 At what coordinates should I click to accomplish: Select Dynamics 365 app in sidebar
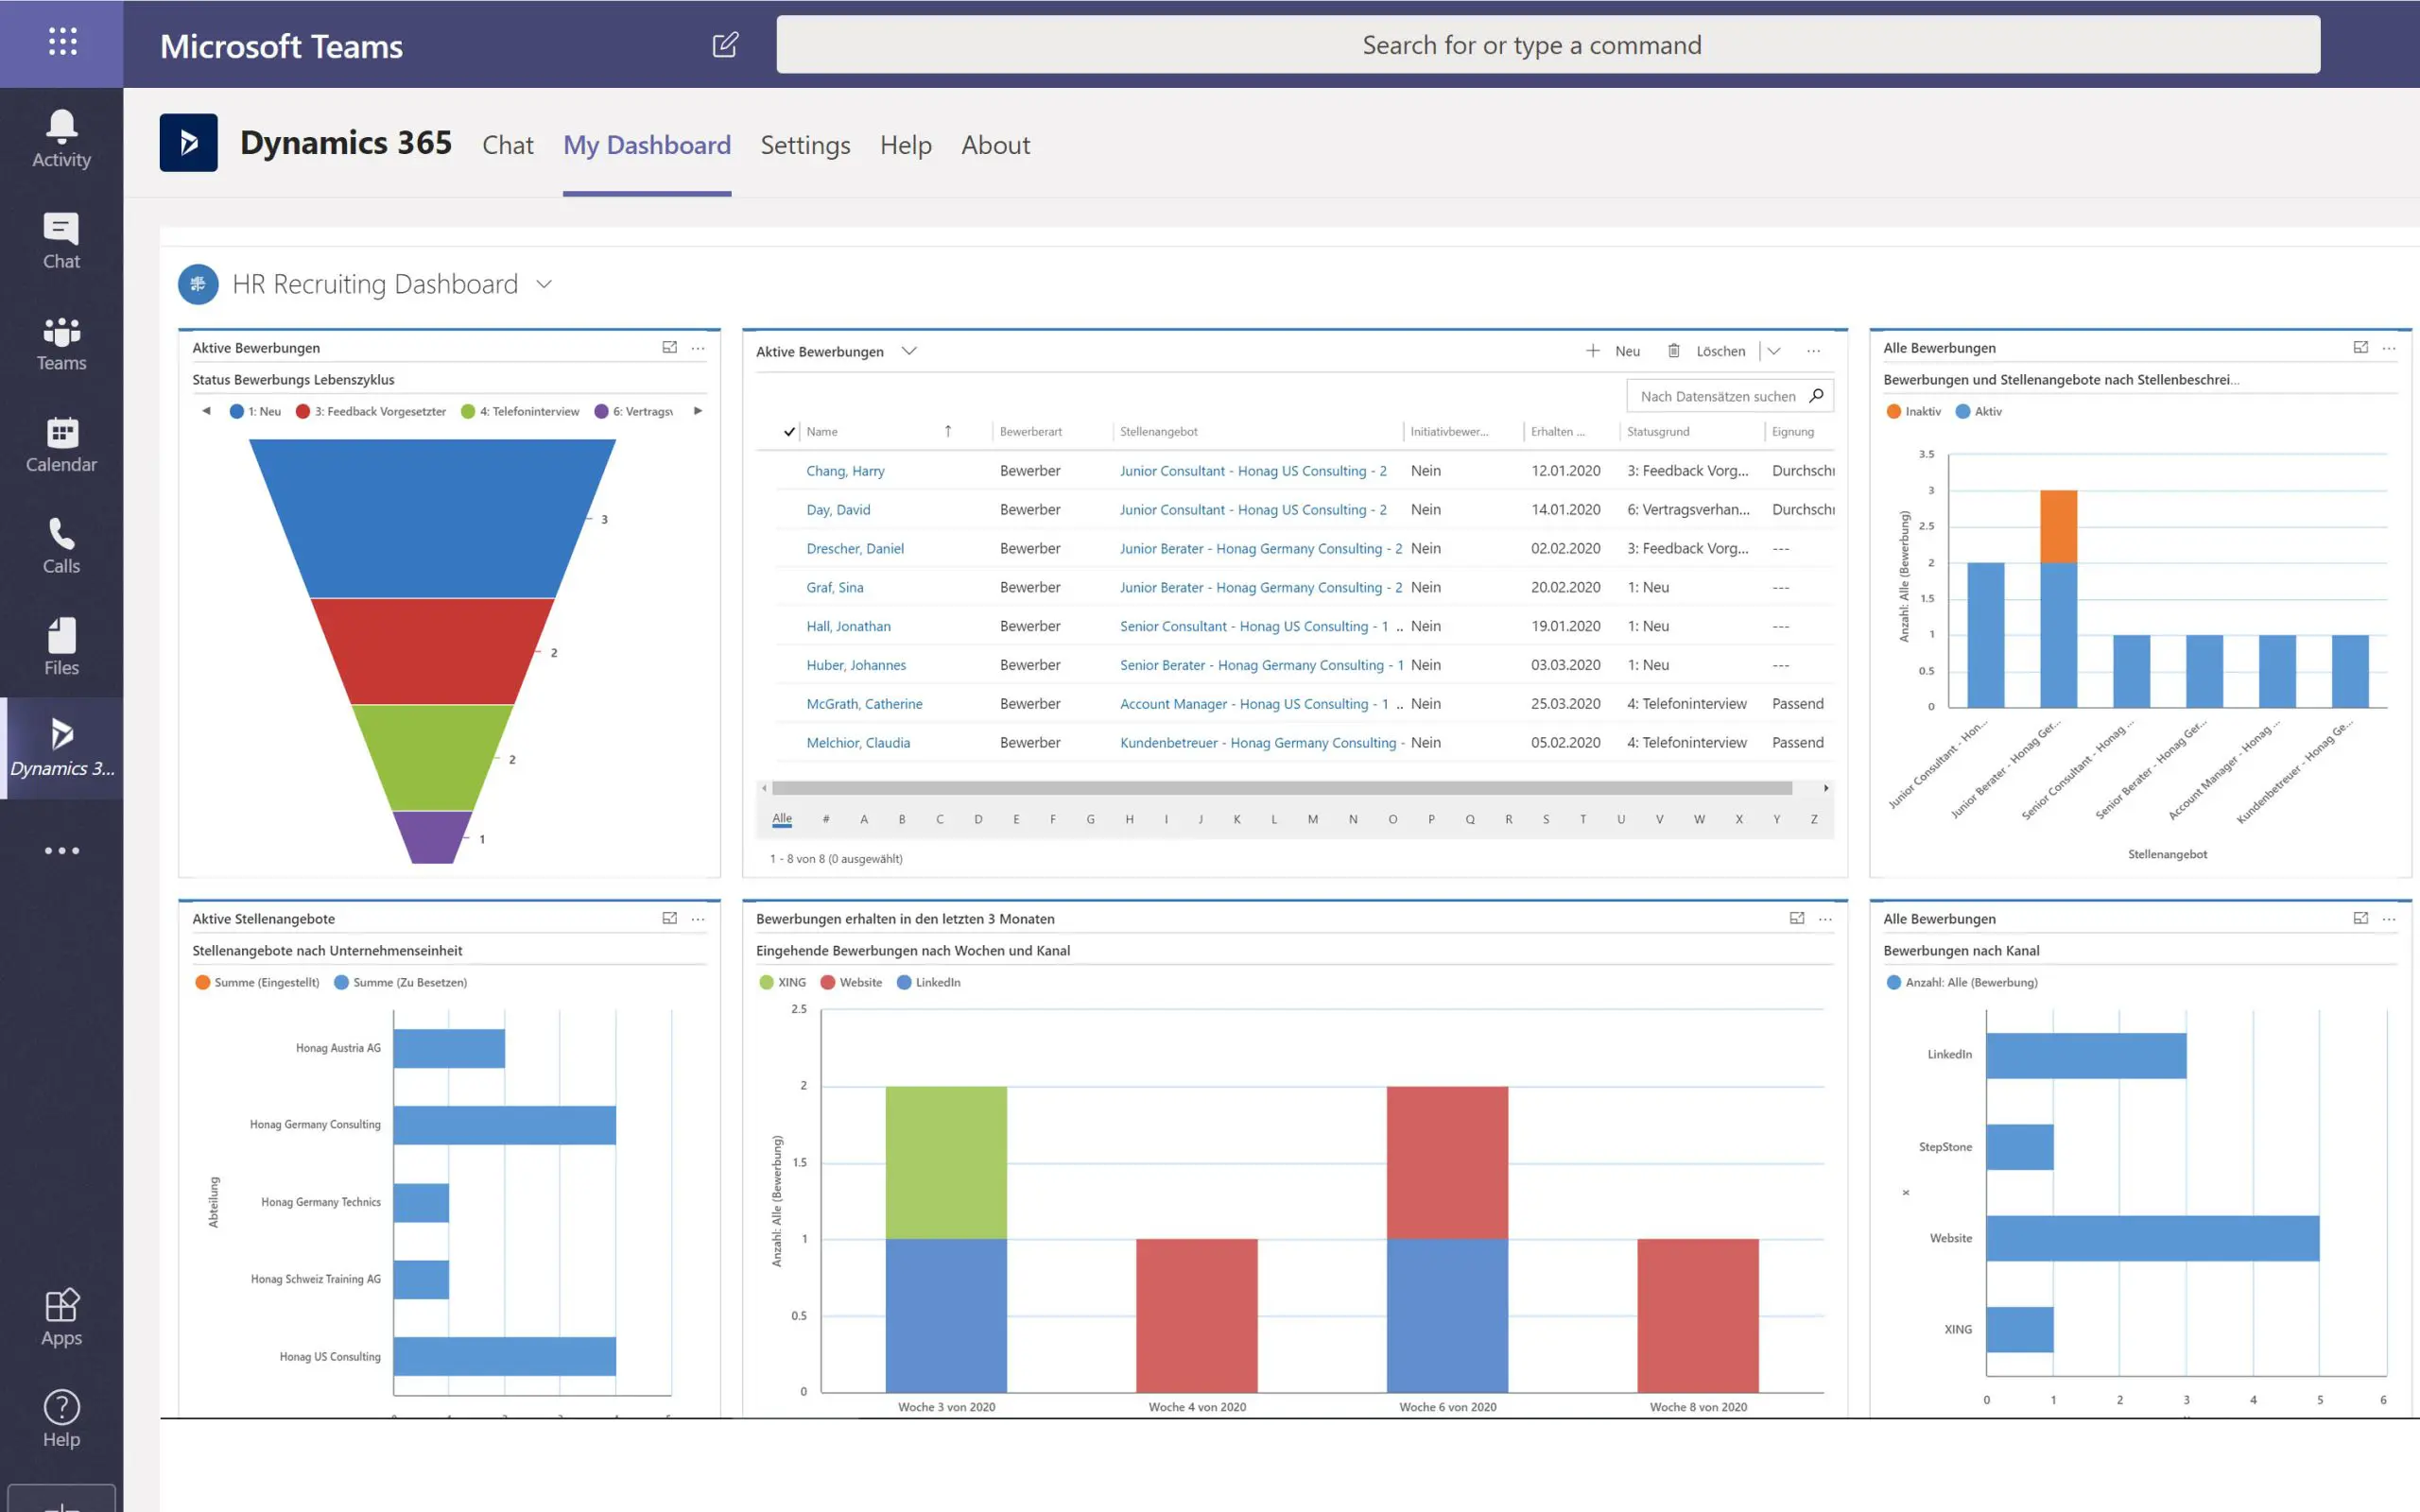(x=61, y=748)
